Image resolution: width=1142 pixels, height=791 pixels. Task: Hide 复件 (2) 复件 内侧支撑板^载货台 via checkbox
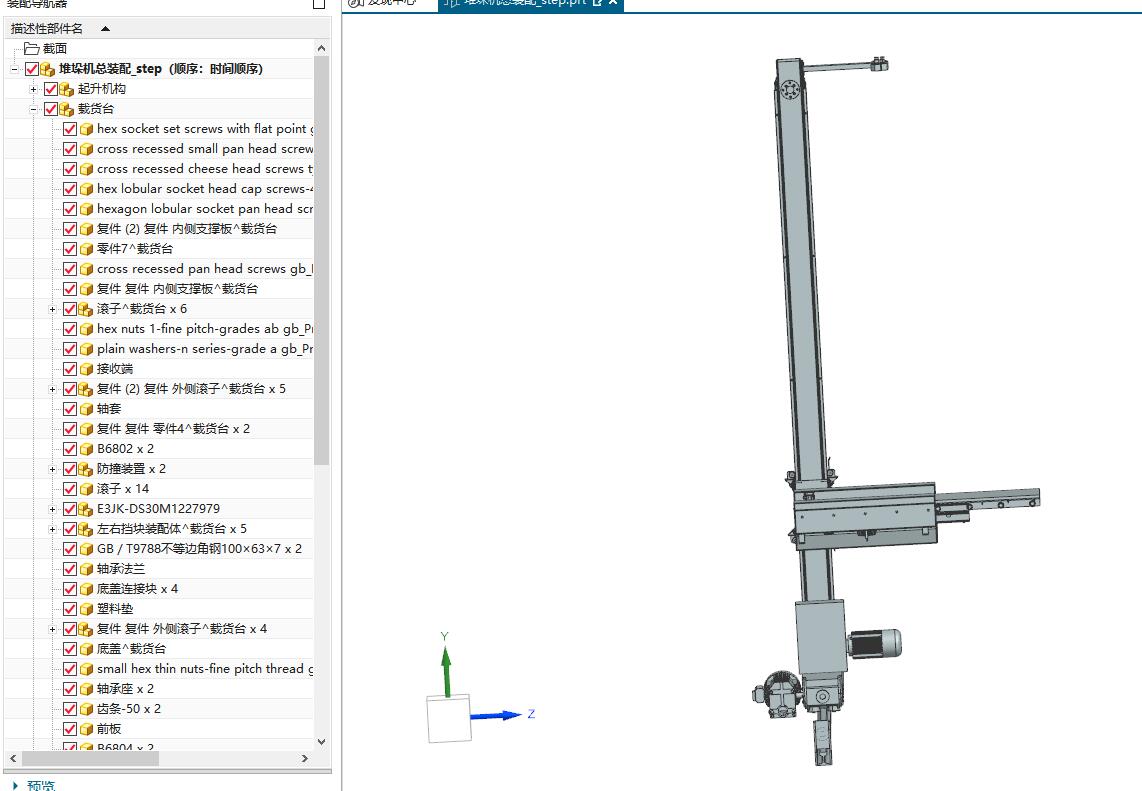click(x=70, y=229)
